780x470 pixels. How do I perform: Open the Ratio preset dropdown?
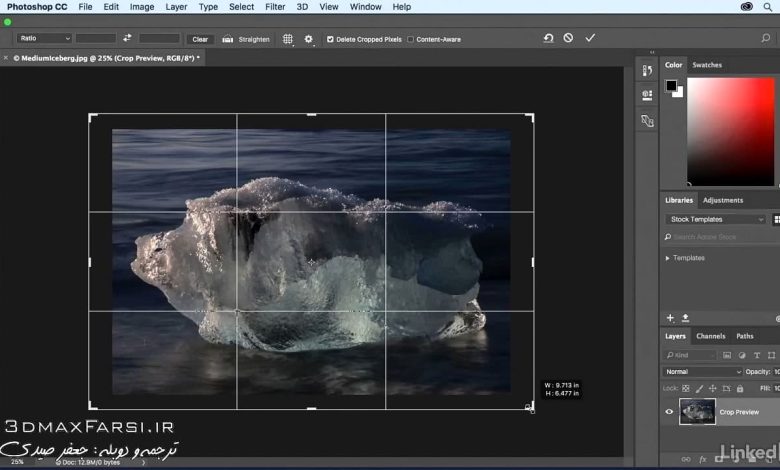[44, 38]
